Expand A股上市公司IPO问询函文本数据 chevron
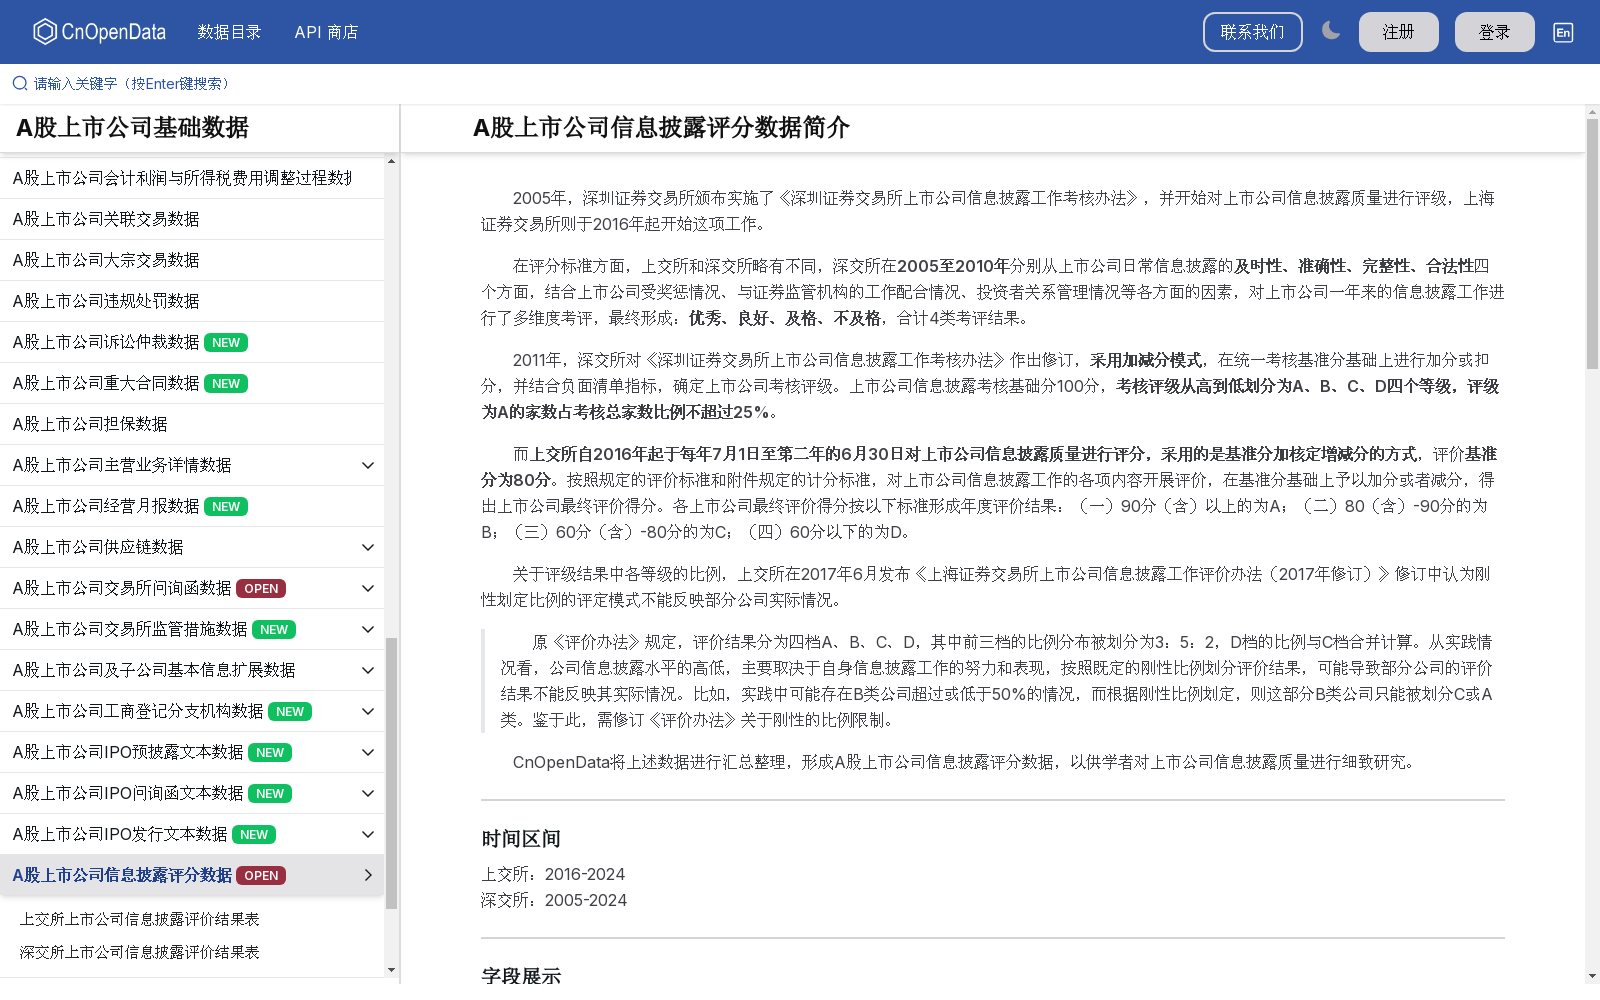 point(368,793)
